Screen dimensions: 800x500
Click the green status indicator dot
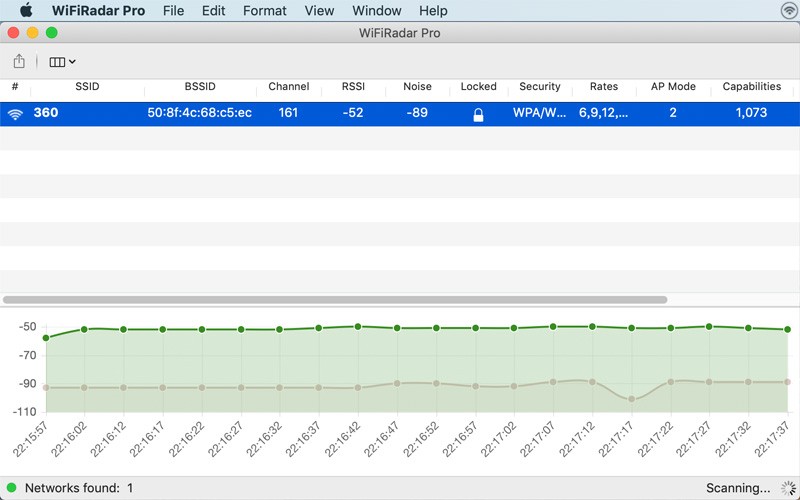coord(11,488)
